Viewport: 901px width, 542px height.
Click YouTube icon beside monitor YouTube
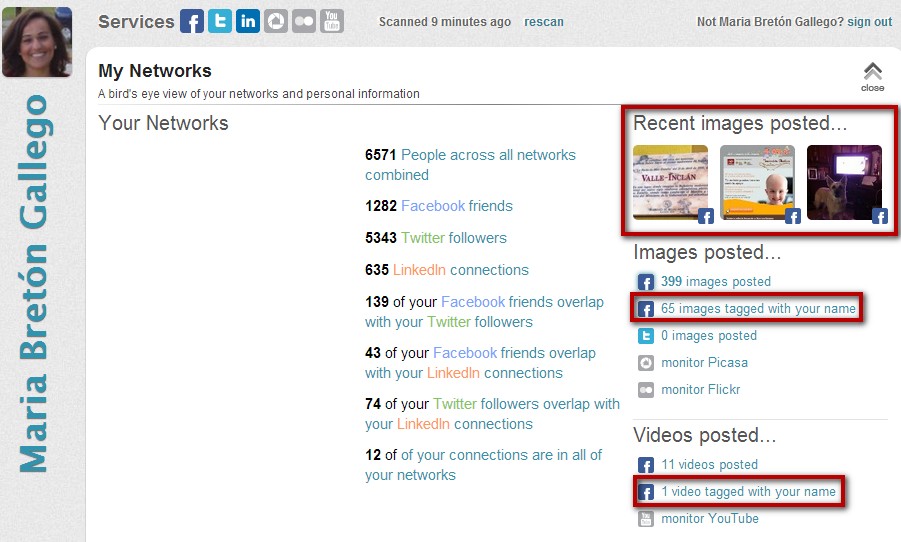click(x=646, y=519)
